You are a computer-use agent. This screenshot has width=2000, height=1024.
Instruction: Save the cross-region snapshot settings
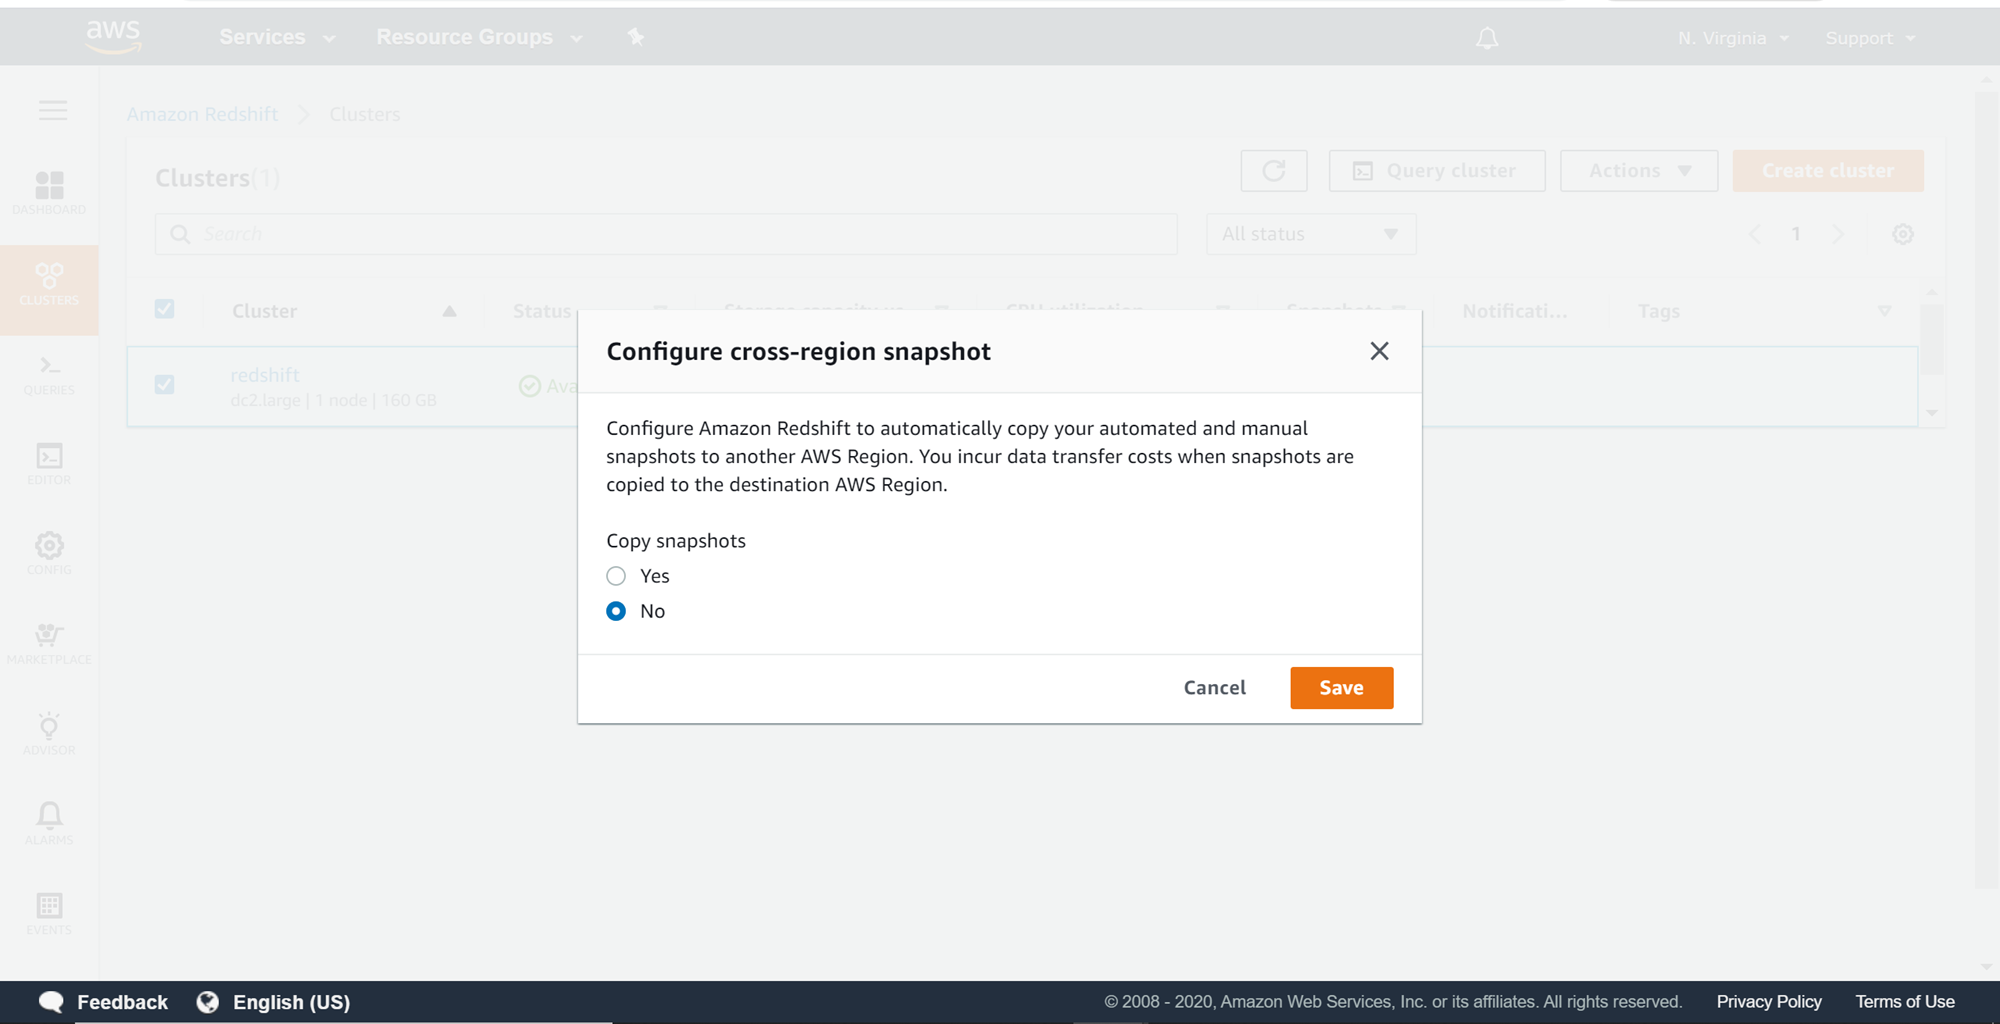(1341, 688)
